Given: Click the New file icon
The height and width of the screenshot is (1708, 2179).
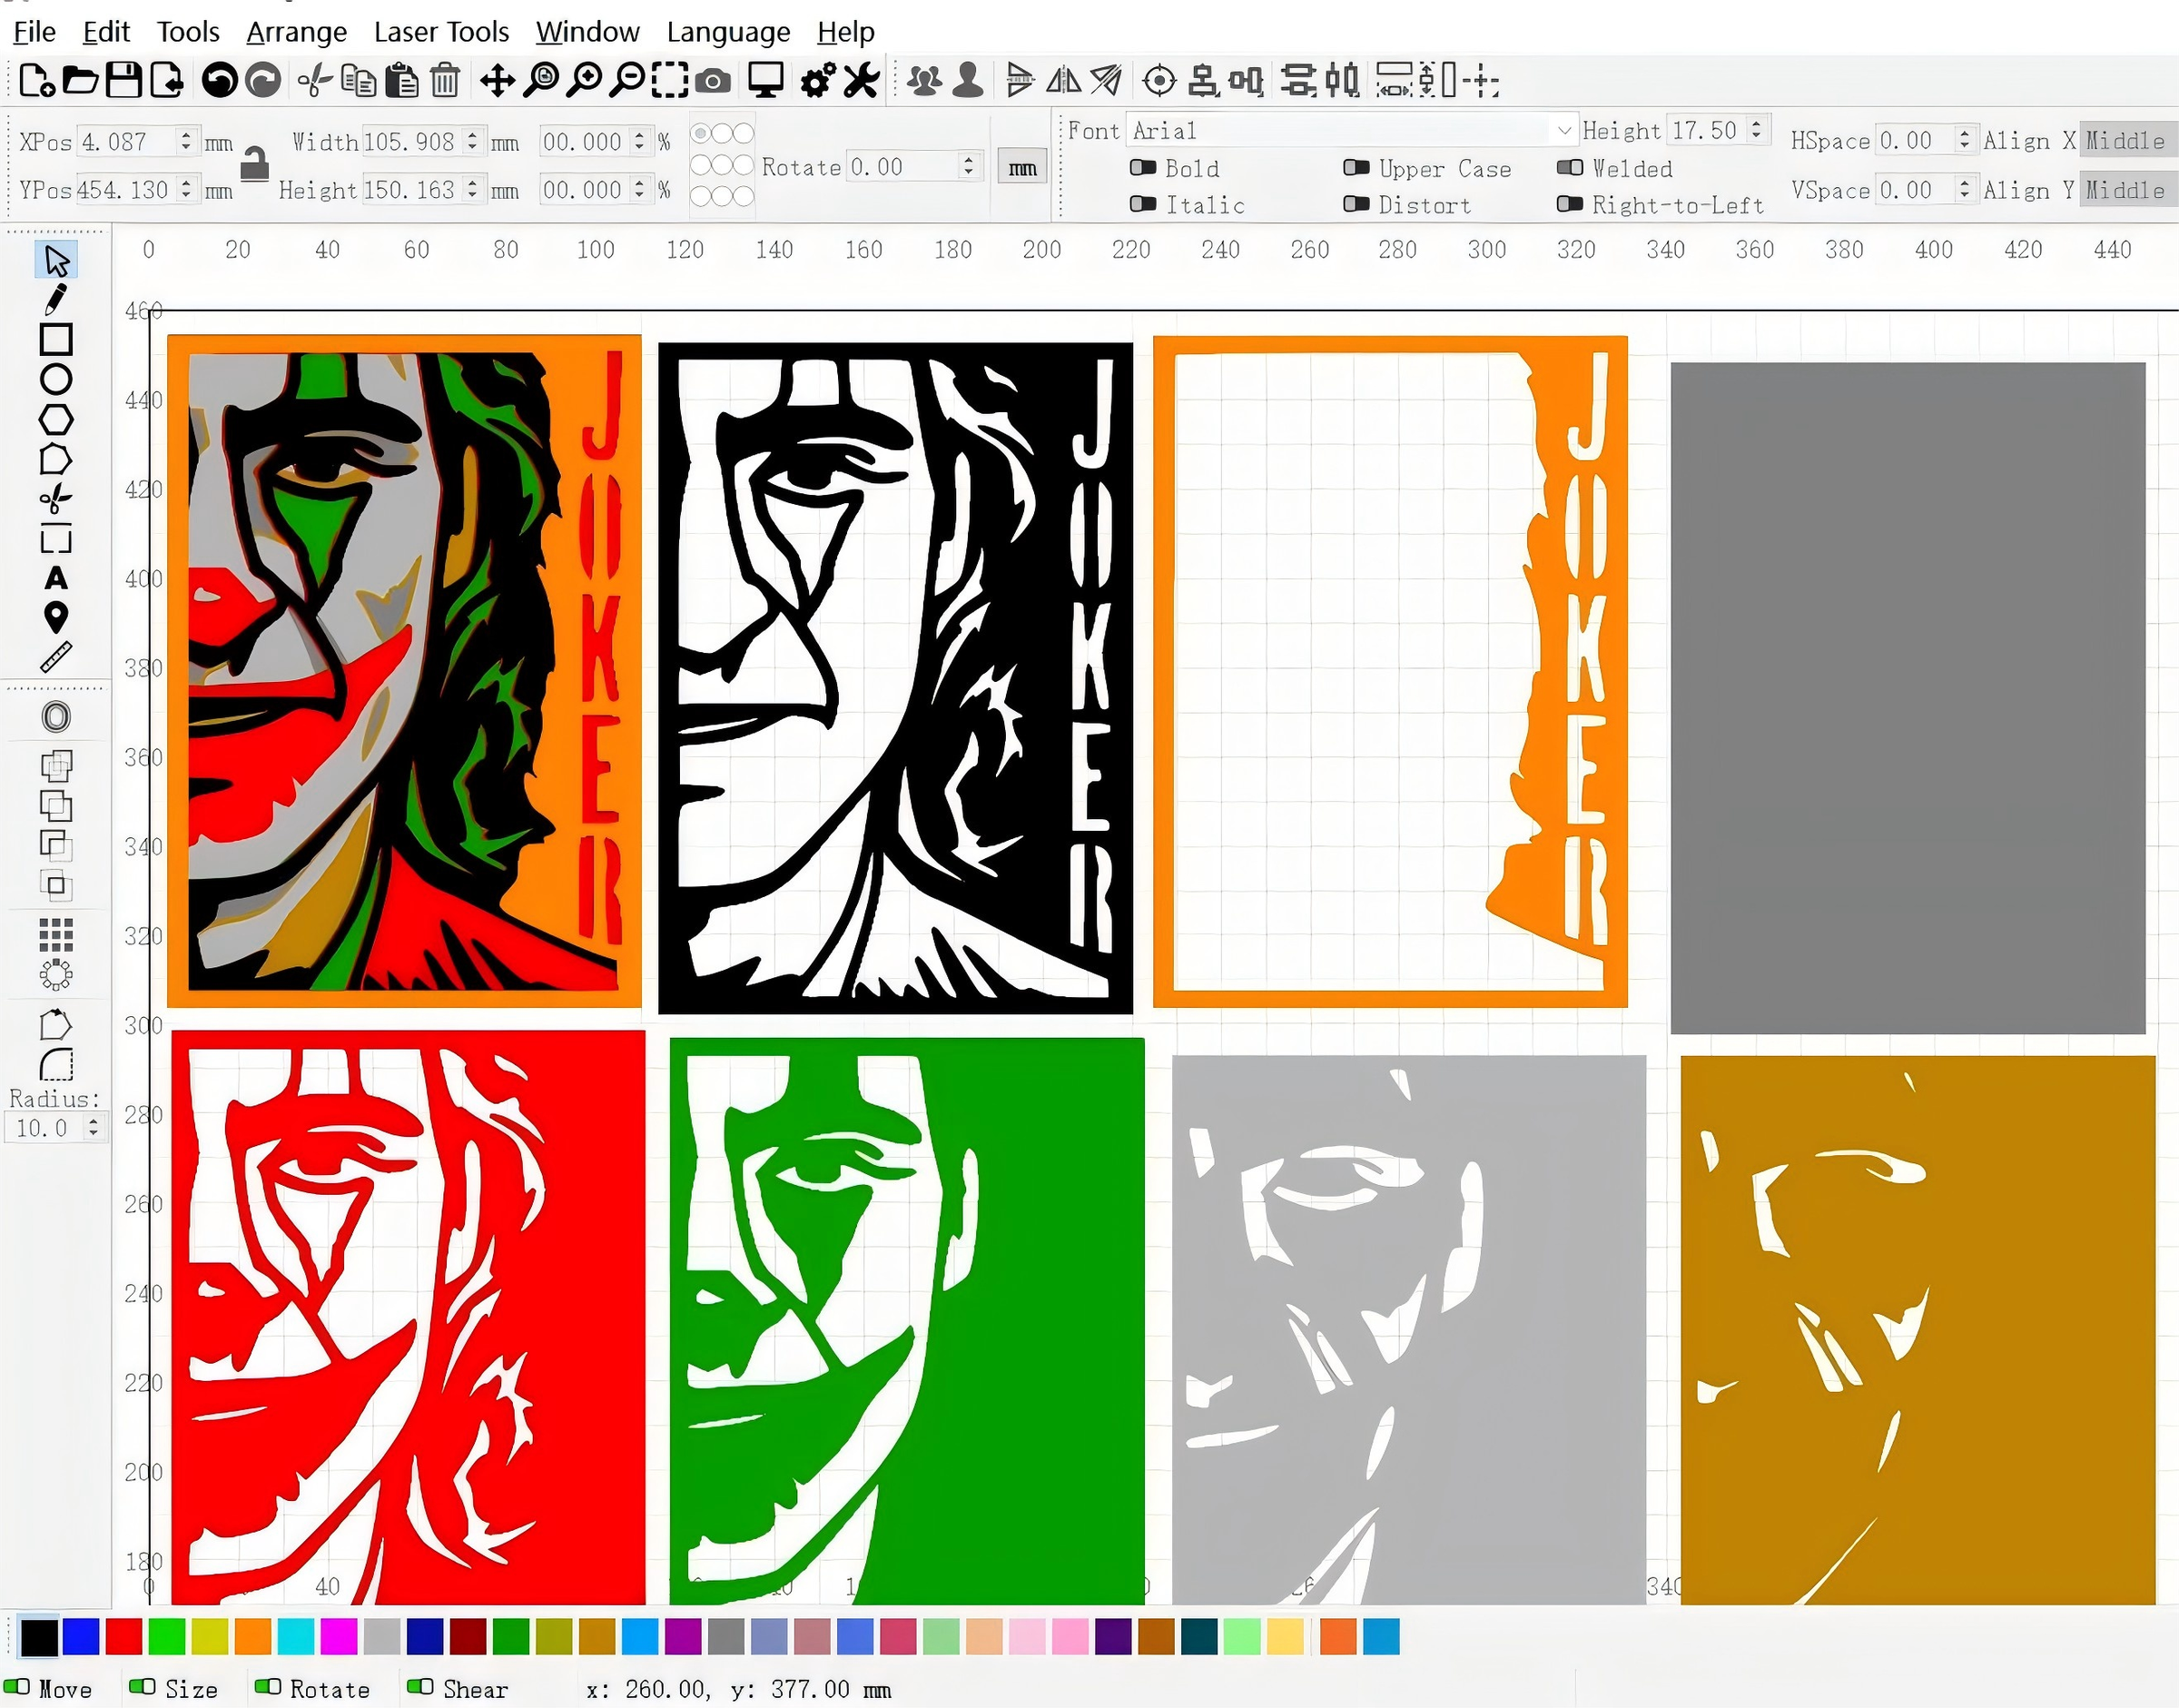Looking at the screenshot, I should [x=37, y=80].
